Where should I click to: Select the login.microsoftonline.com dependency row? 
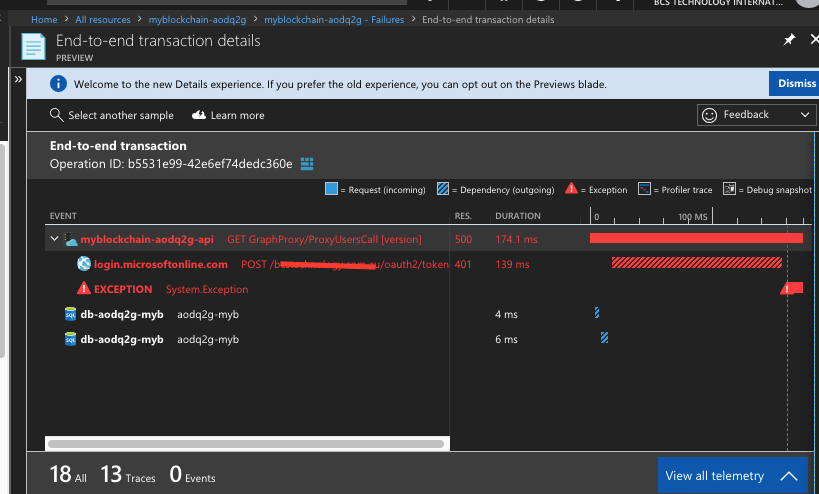click(428, 264)
